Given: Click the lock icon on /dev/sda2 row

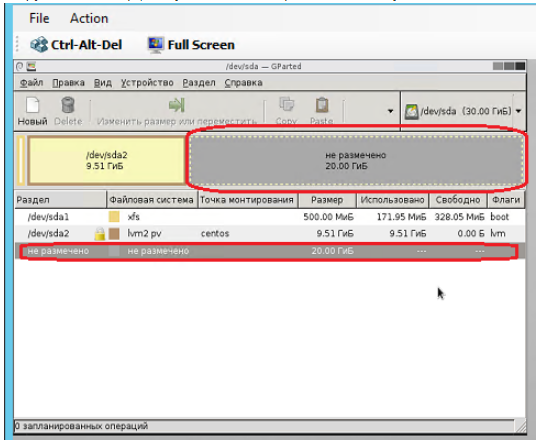Looking at the screenshot, I should (100, 234).
